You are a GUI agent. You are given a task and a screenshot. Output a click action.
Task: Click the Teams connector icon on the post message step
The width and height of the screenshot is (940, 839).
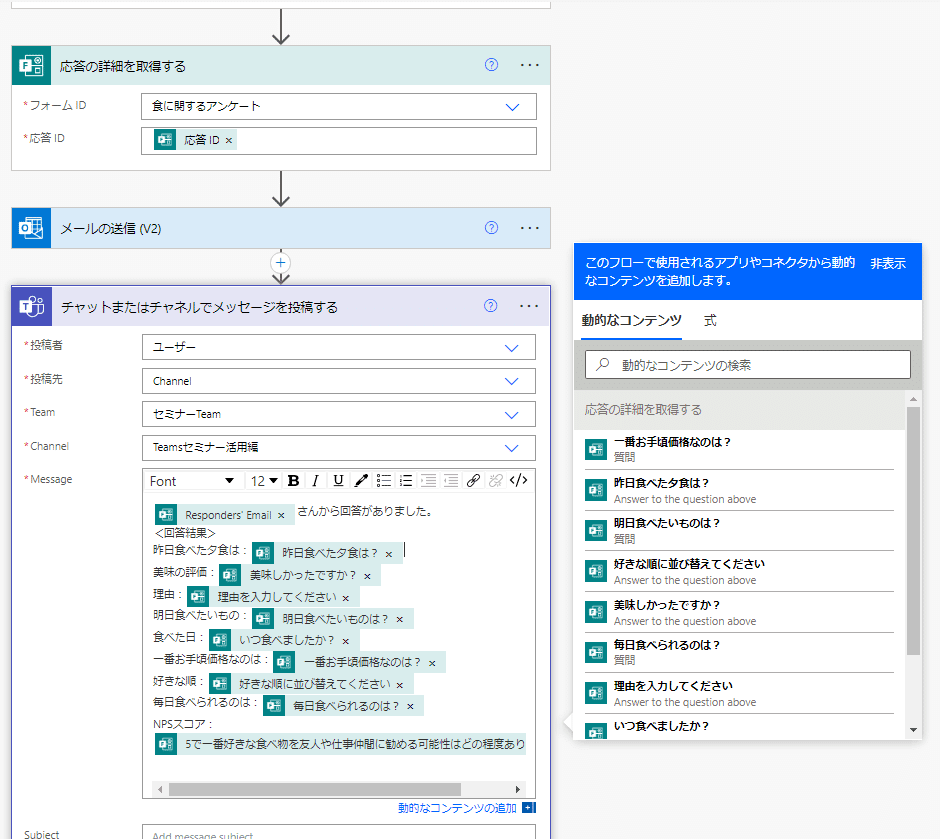[31, 306]
